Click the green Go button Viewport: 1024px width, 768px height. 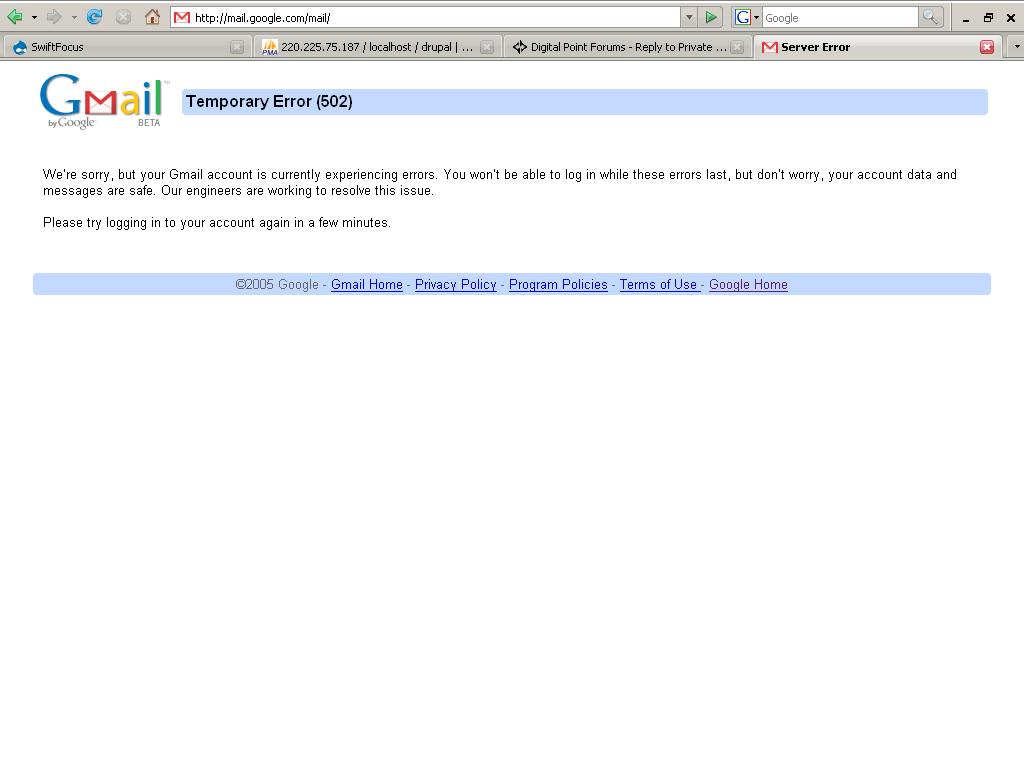[x=711, y=18]
